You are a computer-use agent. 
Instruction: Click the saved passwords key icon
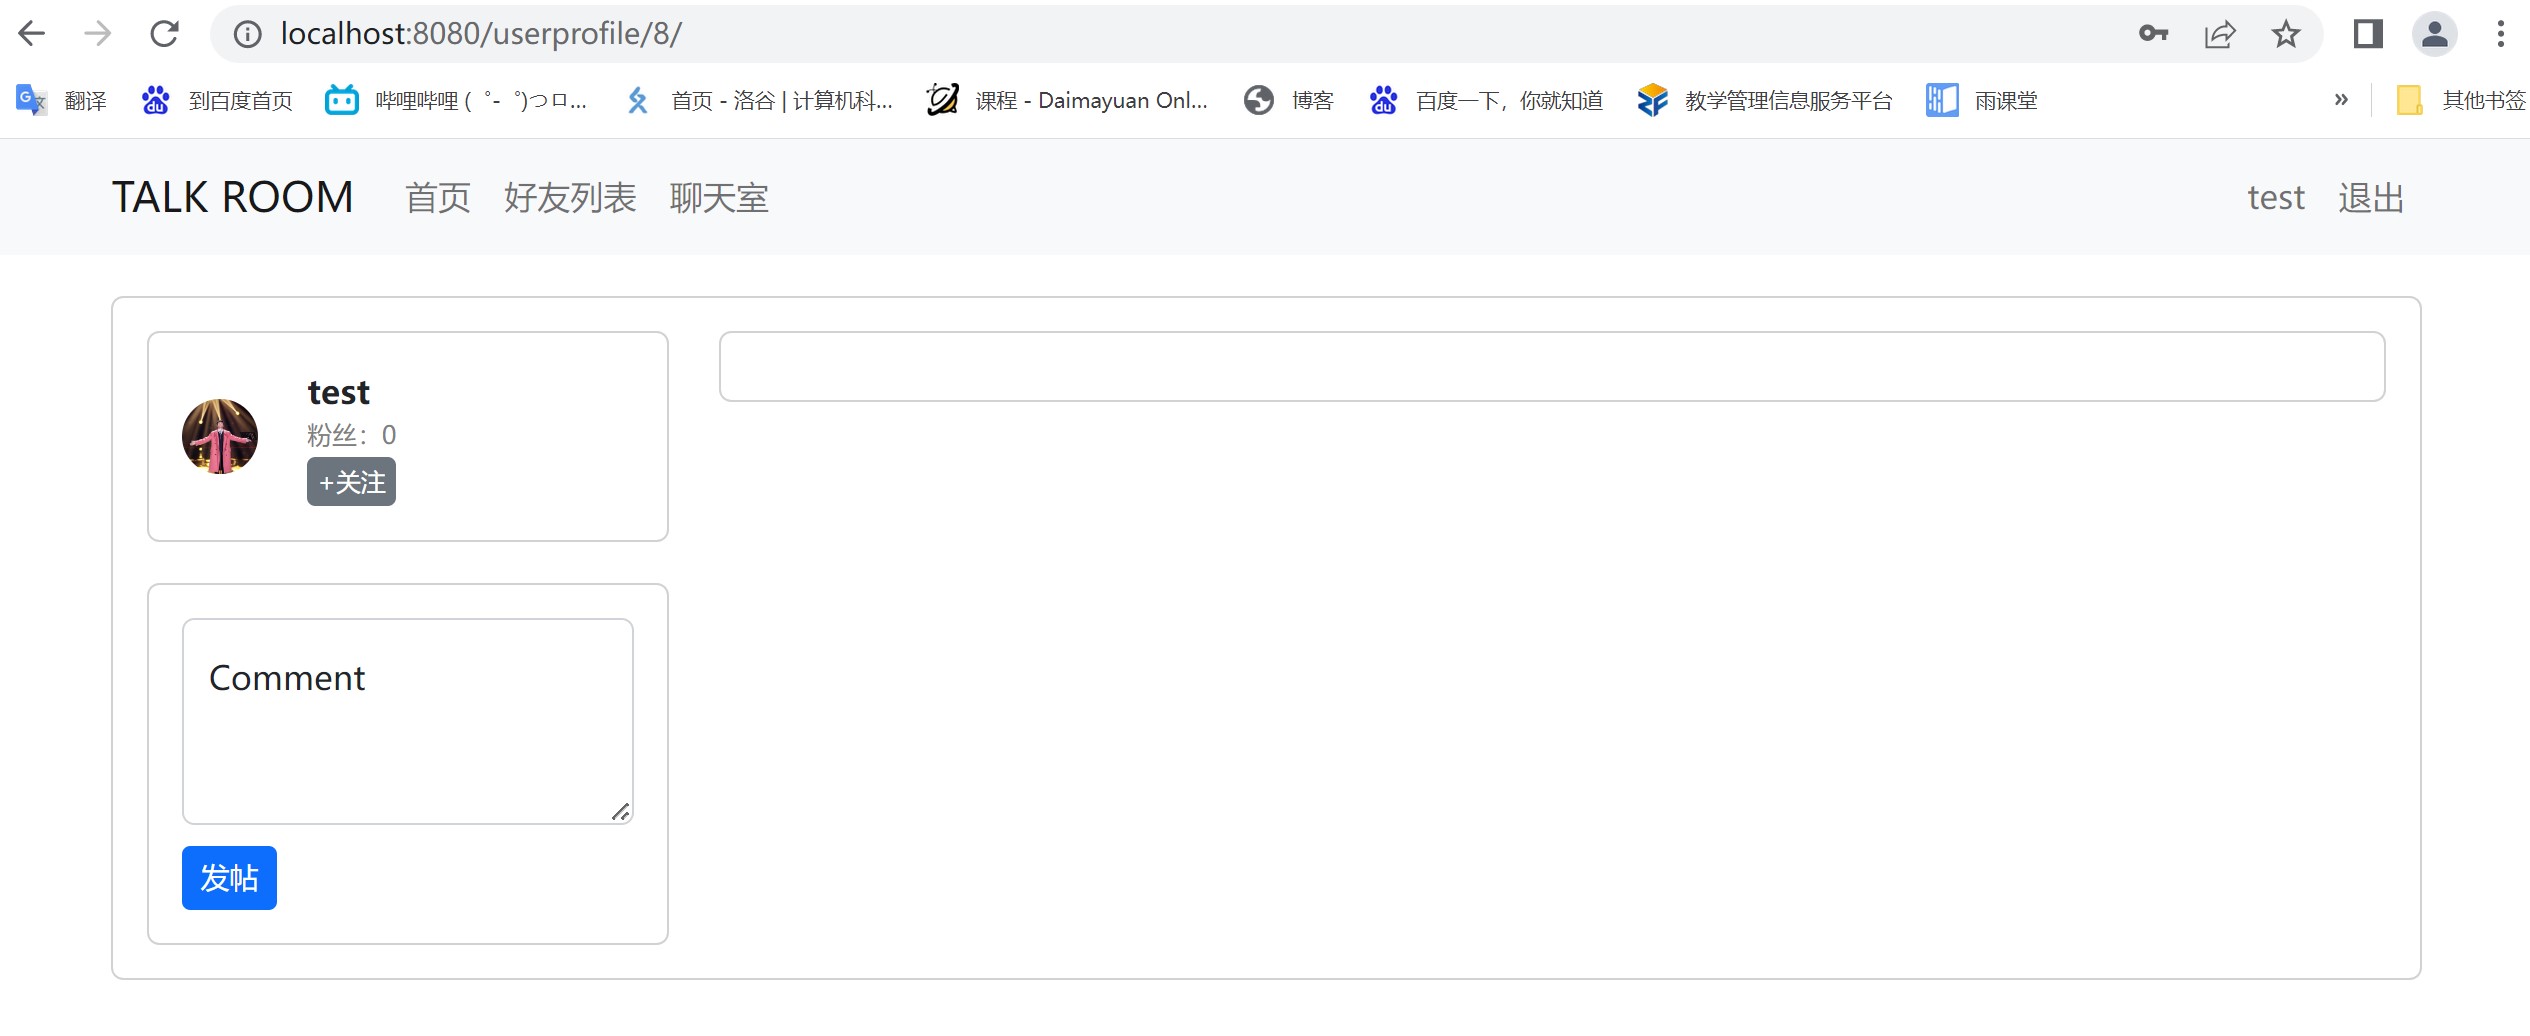(x=2154, y=33)
